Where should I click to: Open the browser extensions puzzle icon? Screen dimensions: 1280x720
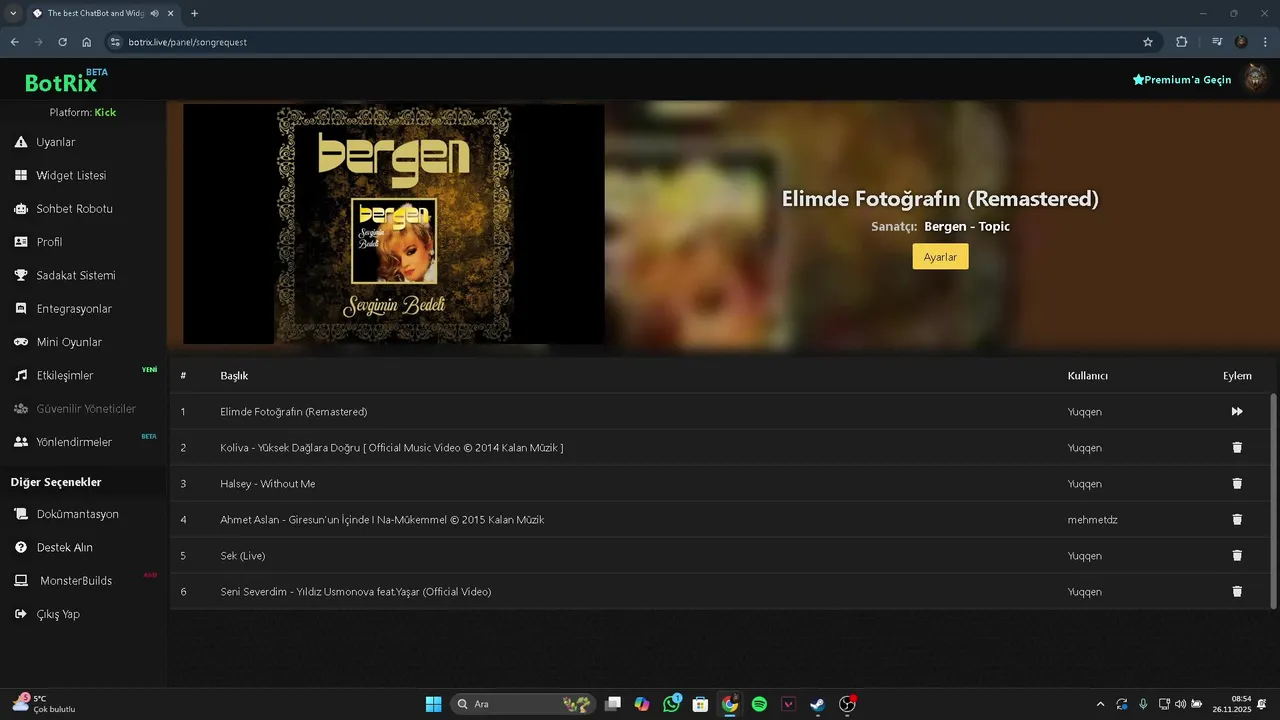tap(1182, 42)
